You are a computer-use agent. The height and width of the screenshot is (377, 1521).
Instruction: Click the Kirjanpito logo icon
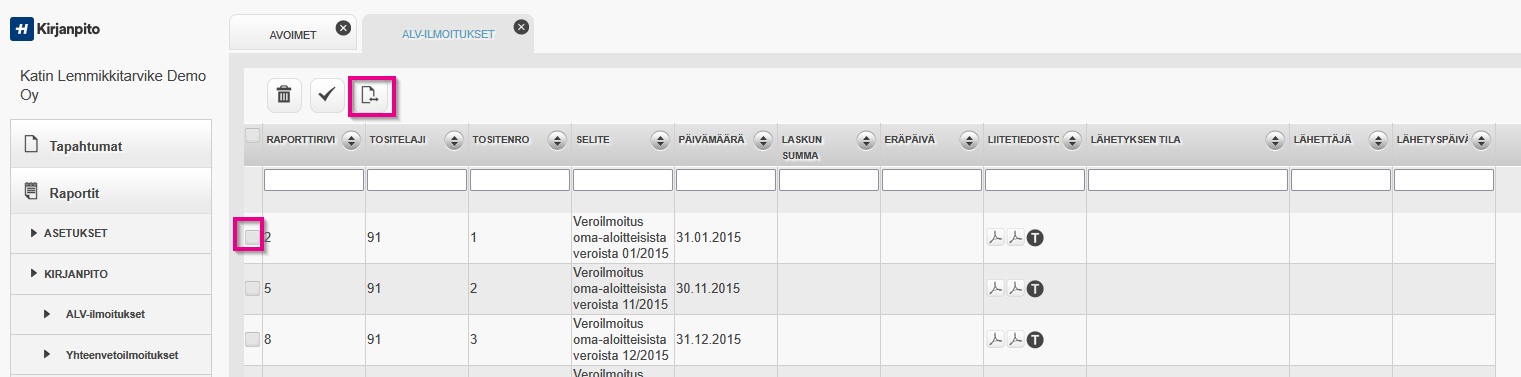click(x=21, y=29)
